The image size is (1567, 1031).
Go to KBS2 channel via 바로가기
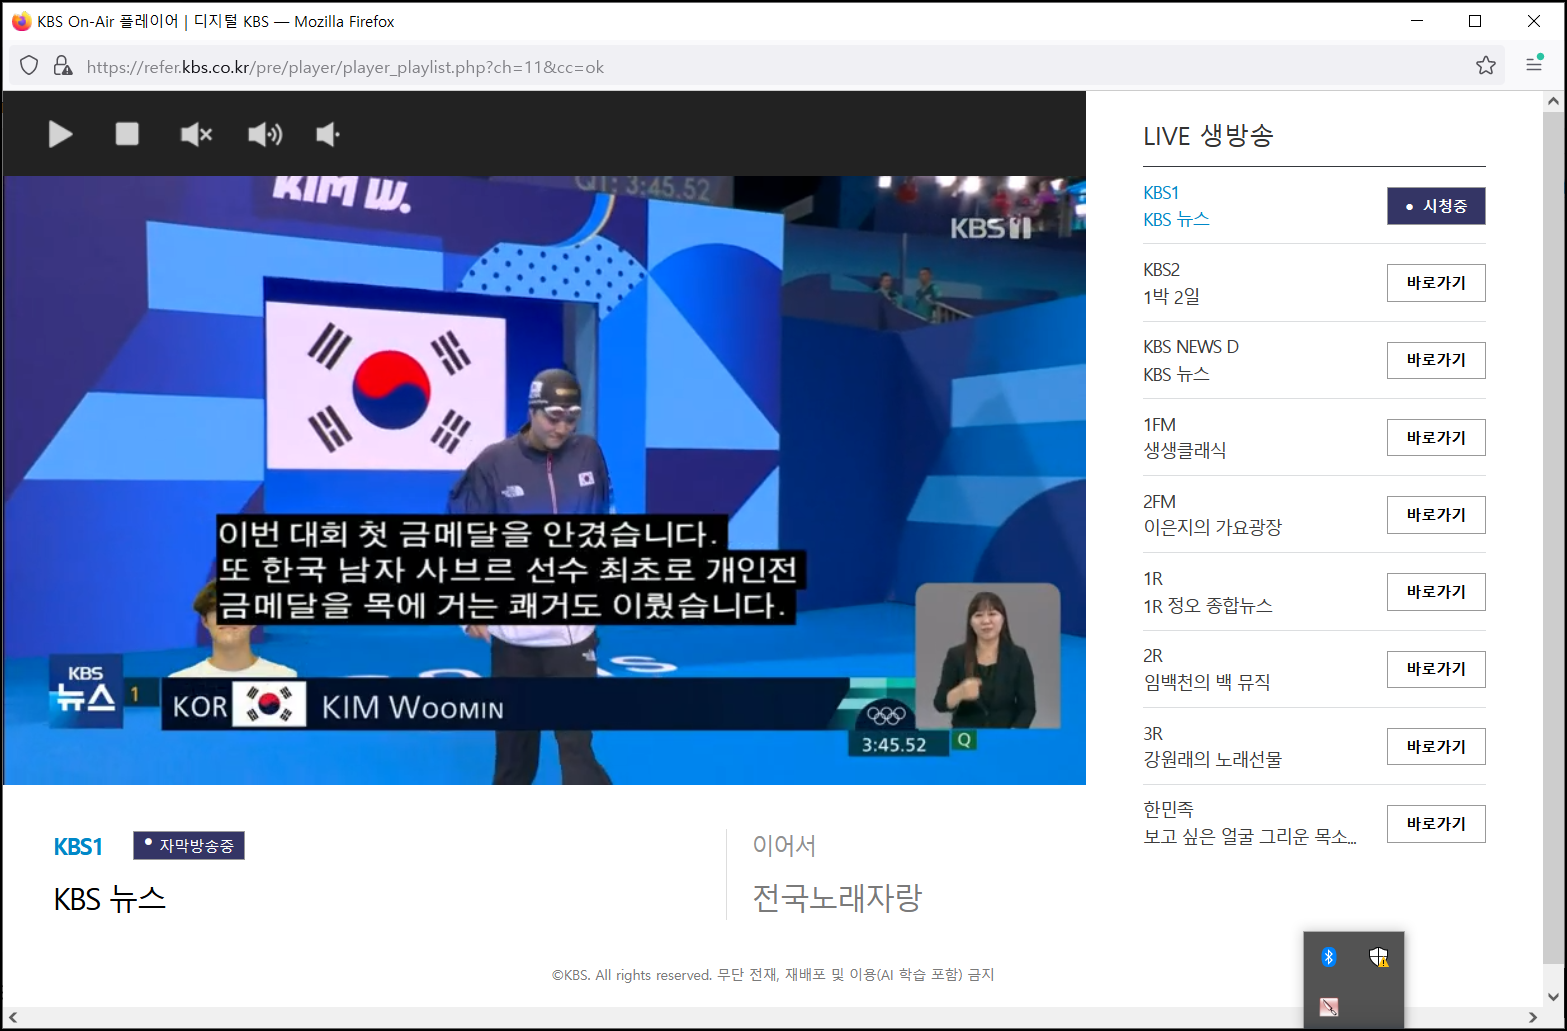1436,283
